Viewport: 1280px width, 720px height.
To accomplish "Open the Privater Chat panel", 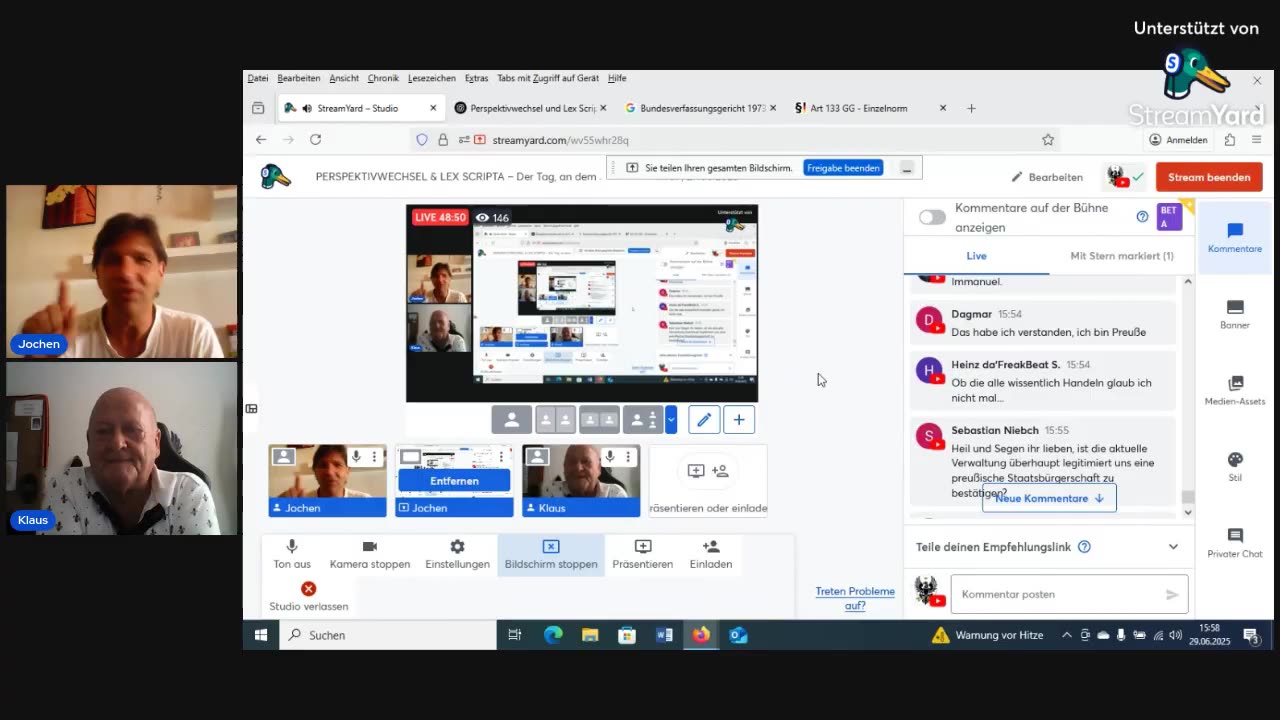I will pyautogui.click(x=1234, y=543).
